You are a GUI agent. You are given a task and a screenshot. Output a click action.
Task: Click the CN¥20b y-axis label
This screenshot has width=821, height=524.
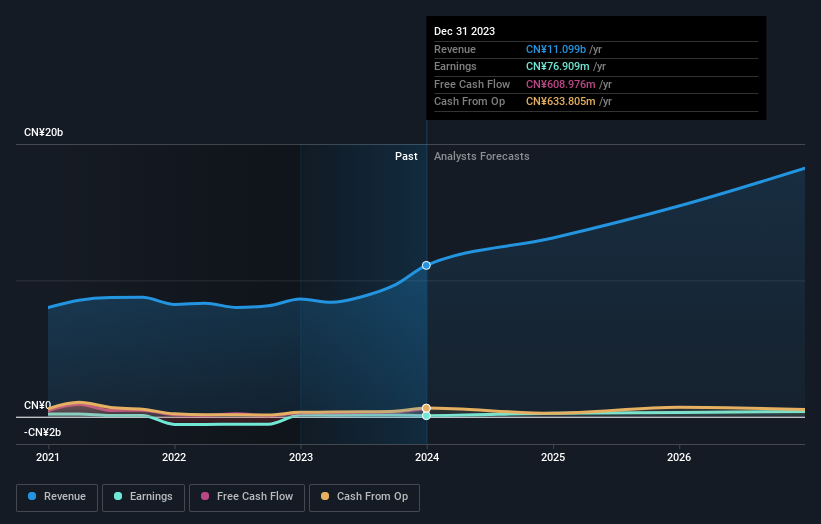pos(43,132)
